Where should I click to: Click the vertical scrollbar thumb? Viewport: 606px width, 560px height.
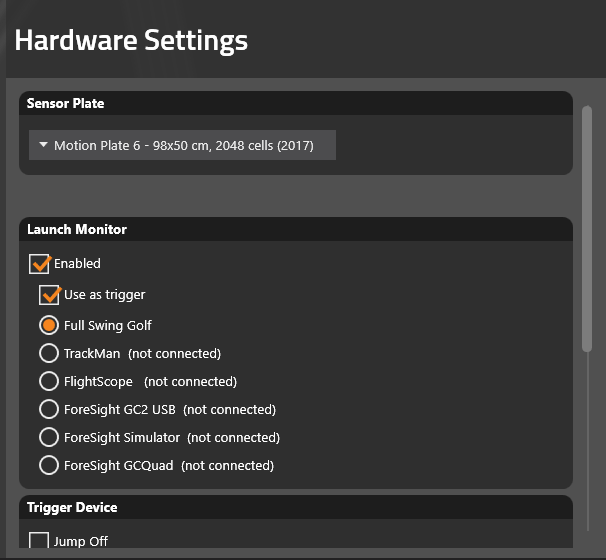587,228
